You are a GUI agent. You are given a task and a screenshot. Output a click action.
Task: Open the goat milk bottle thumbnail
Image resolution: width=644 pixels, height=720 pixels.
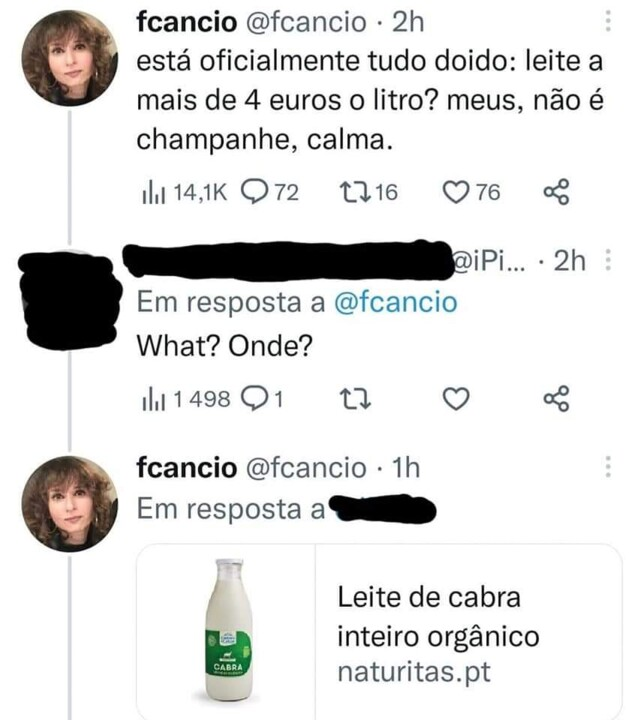[x=227, y=632]
